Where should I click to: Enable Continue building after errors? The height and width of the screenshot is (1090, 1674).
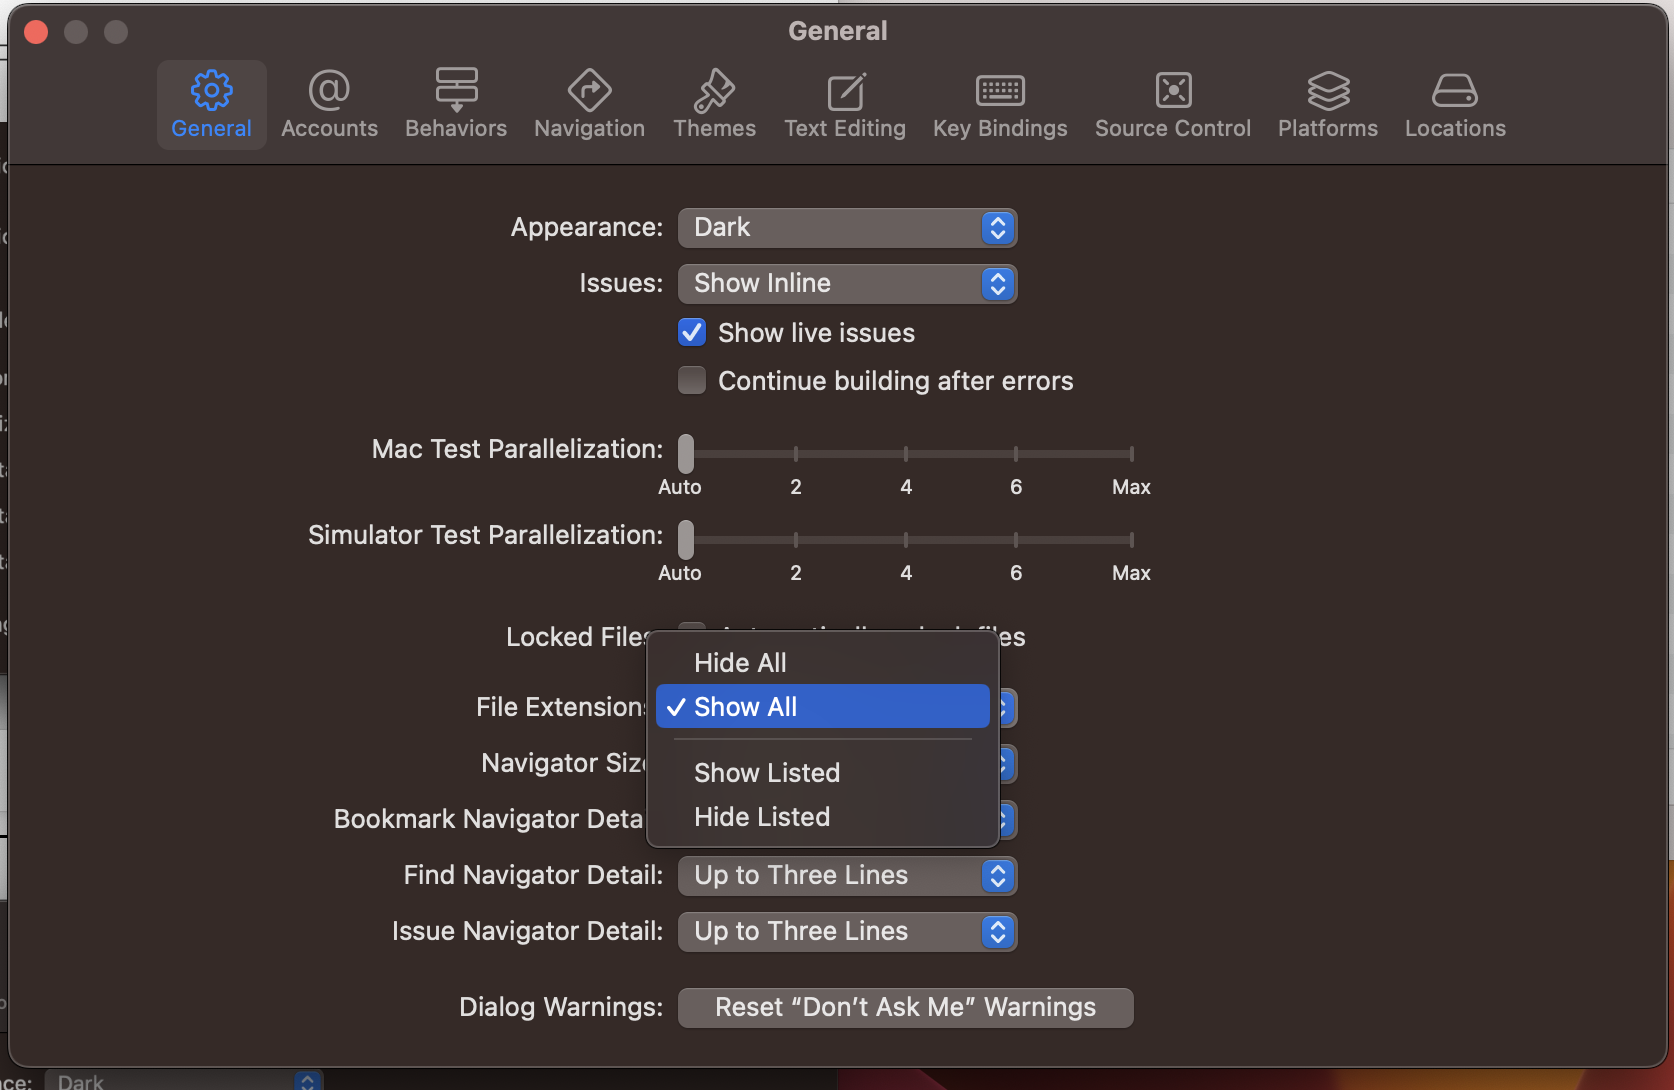692,380
